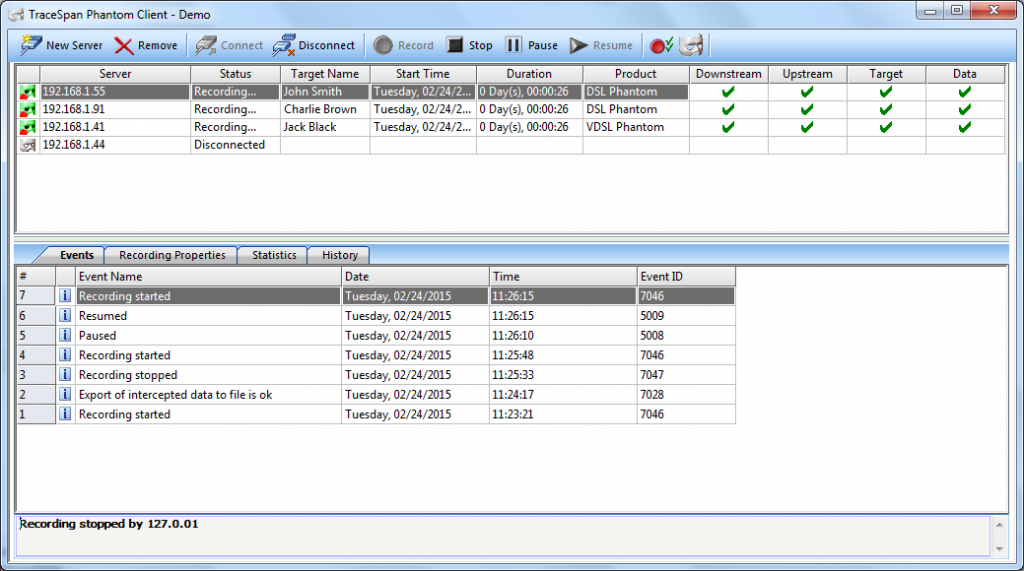Click the New Server toolbar button
The width and height of the screenshot is (1024, 571).
point(61,45)
